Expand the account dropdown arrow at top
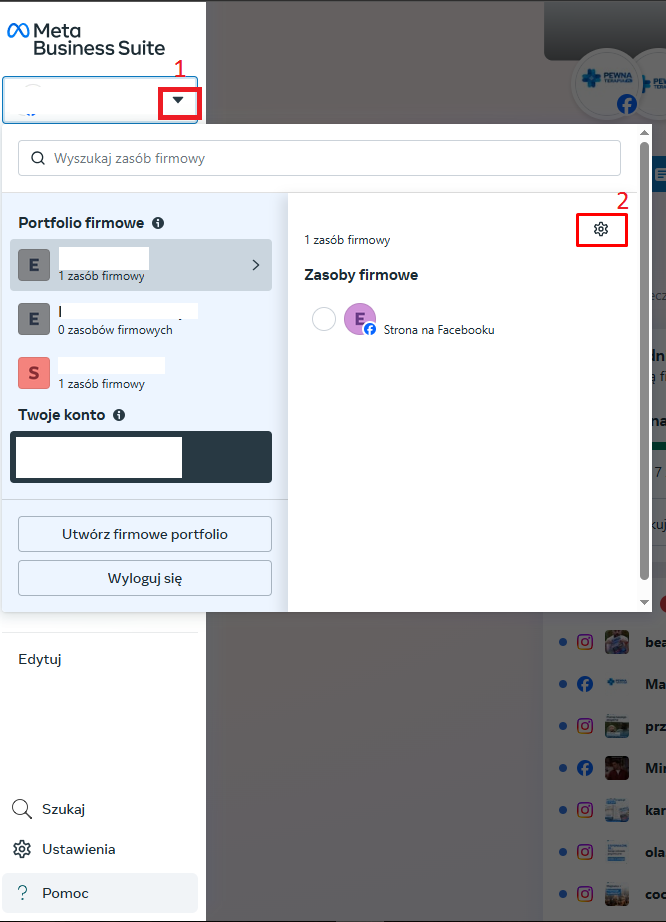 (x=178, y=100)
